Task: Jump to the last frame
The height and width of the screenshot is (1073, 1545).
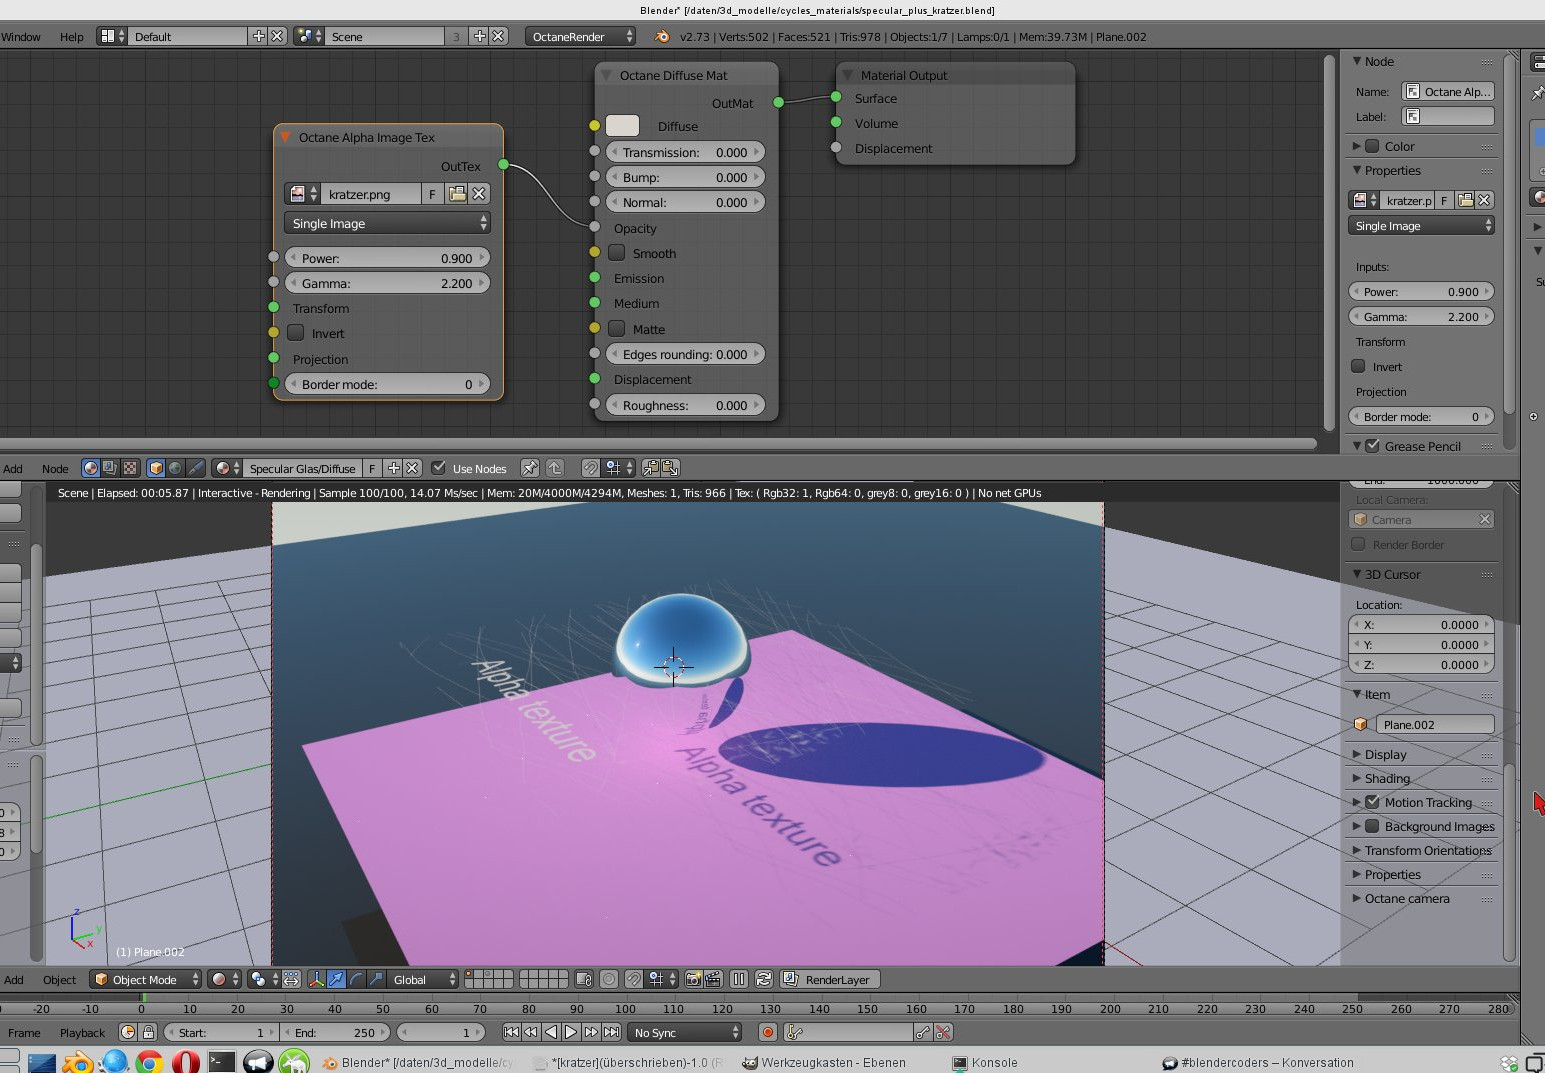Action: point(611,1032)
